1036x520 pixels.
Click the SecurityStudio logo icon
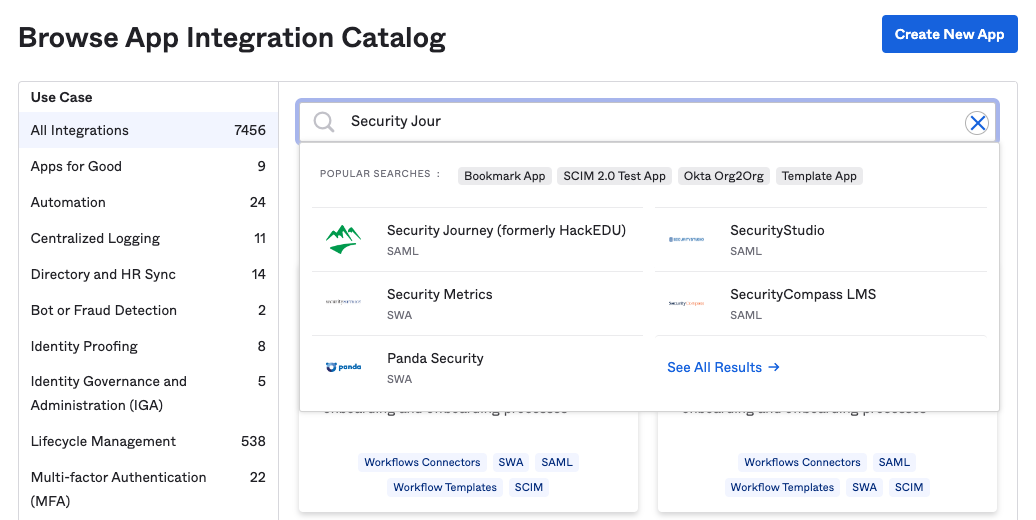686,239
